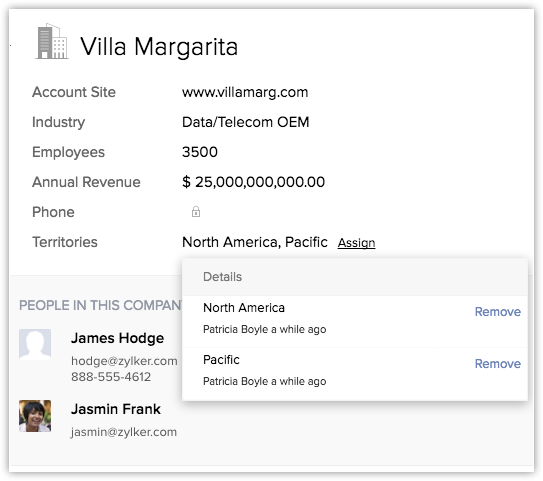Click the Villa Margarita account title
The width and height of the screenshot is (543, 481).
(159, 46)
